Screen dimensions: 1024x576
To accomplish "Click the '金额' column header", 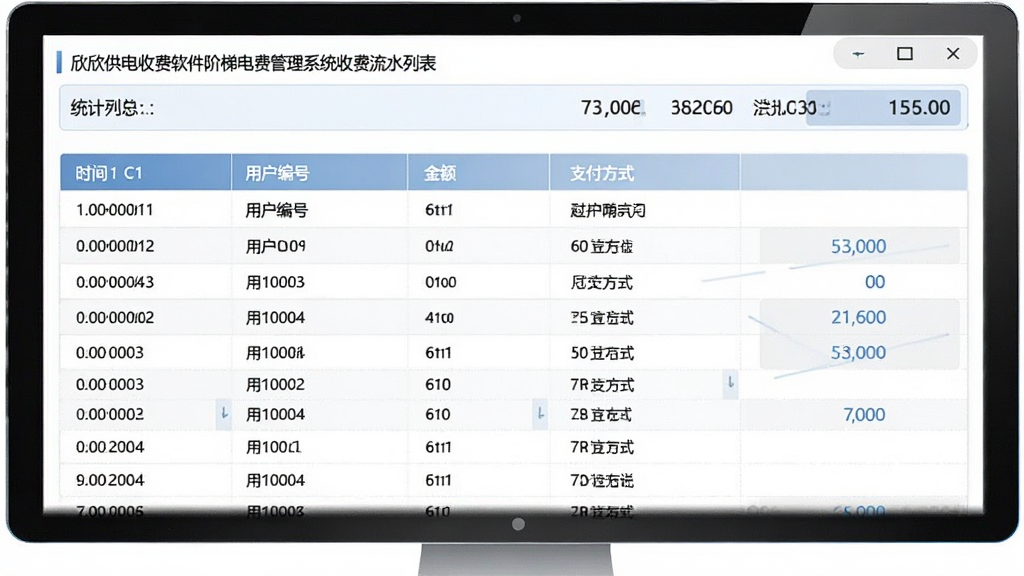I will pyautogui.click(x=479, y=173).
